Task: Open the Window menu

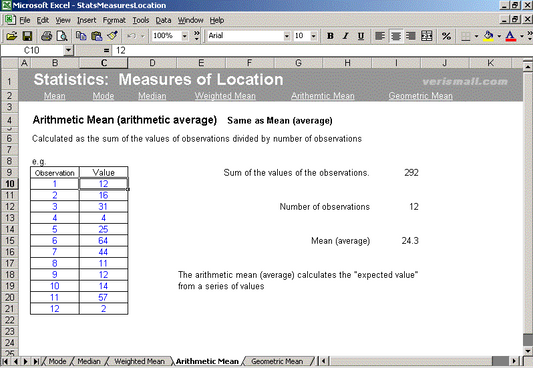Action: tap(190, 20)
